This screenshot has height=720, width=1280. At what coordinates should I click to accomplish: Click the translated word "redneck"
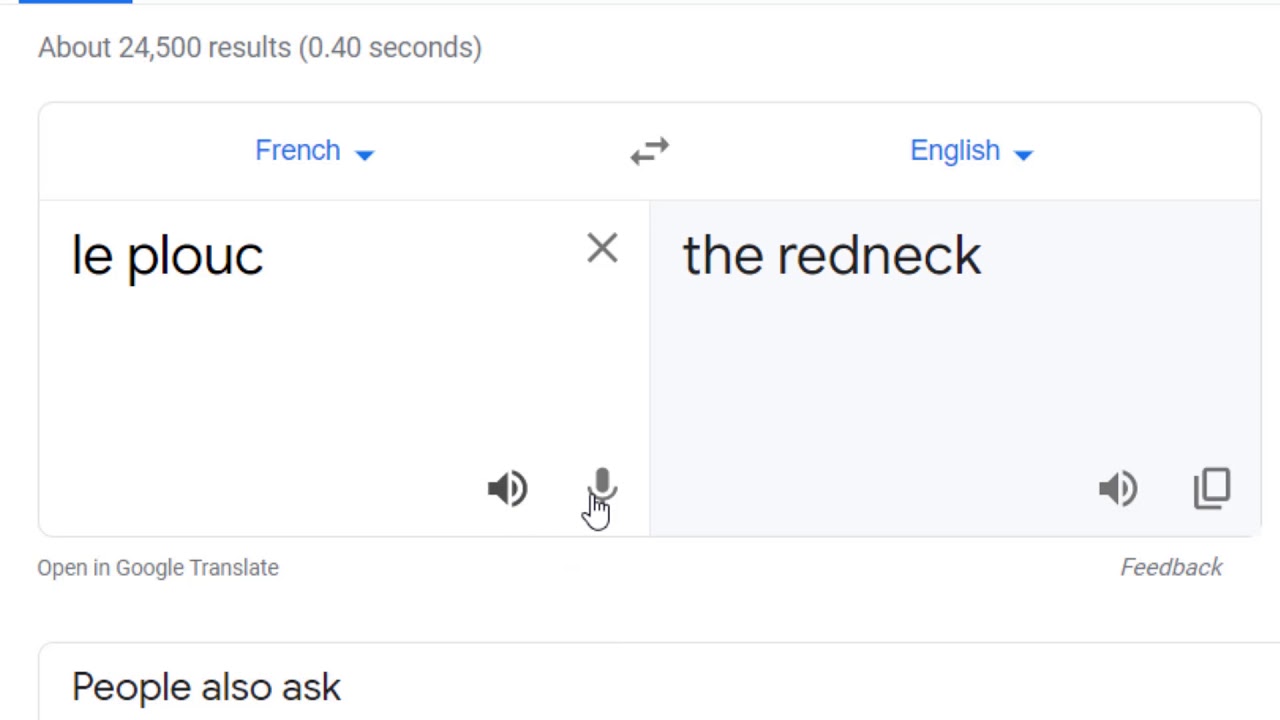point(880,256)
